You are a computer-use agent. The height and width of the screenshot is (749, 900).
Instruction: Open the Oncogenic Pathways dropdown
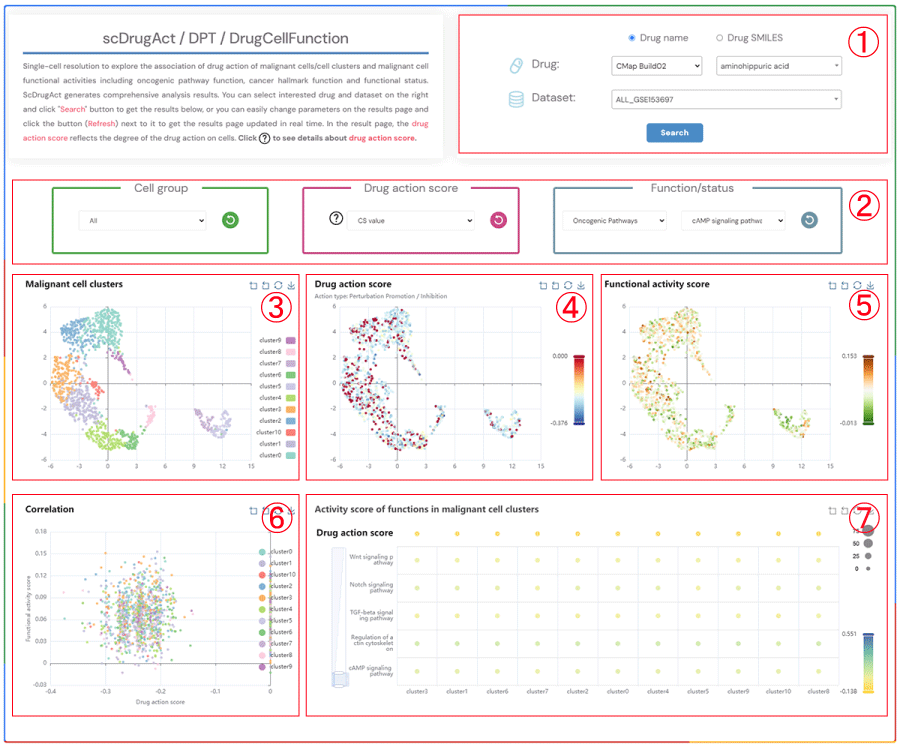pos(614,220)
